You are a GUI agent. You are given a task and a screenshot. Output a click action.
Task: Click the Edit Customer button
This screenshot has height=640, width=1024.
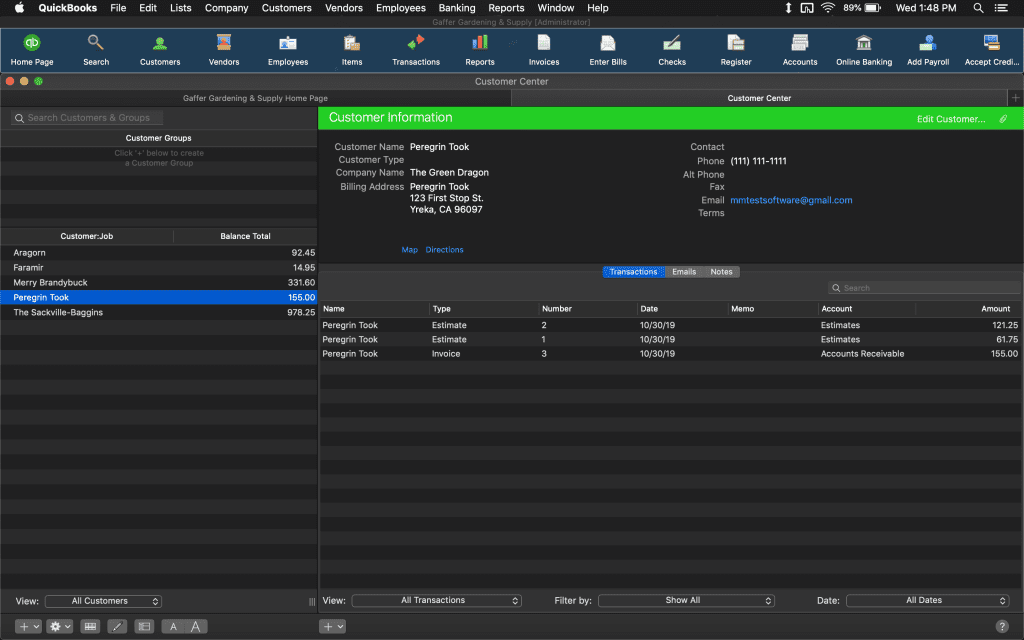point(951,119)
